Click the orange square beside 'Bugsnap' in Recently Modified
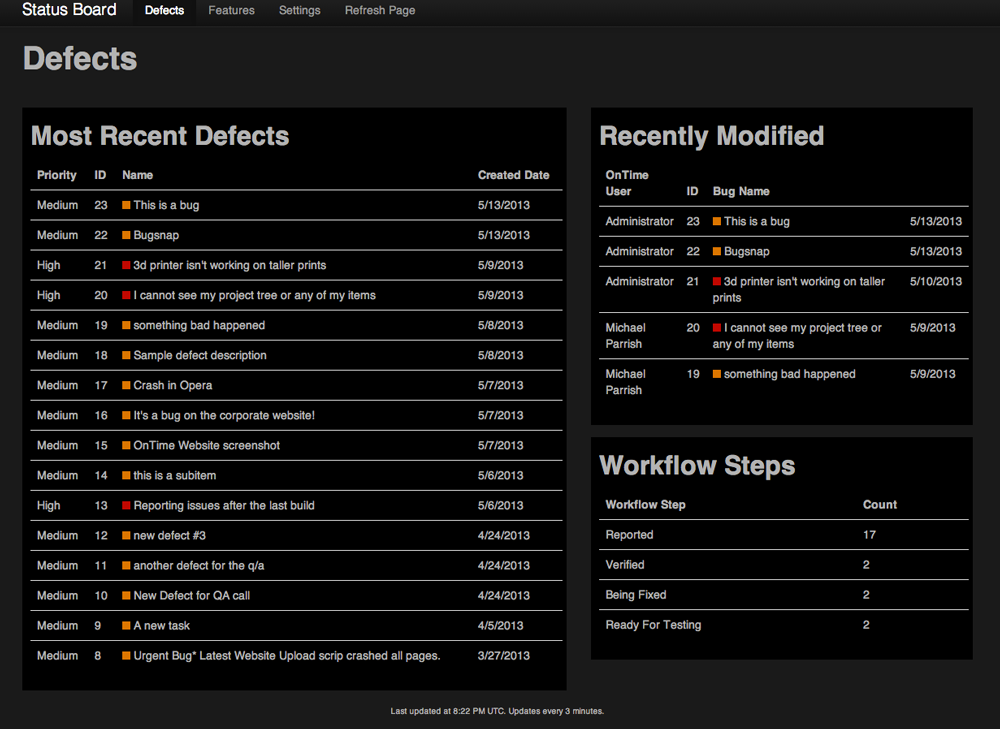Screen dimensions: 1000x729 [717, 251]
